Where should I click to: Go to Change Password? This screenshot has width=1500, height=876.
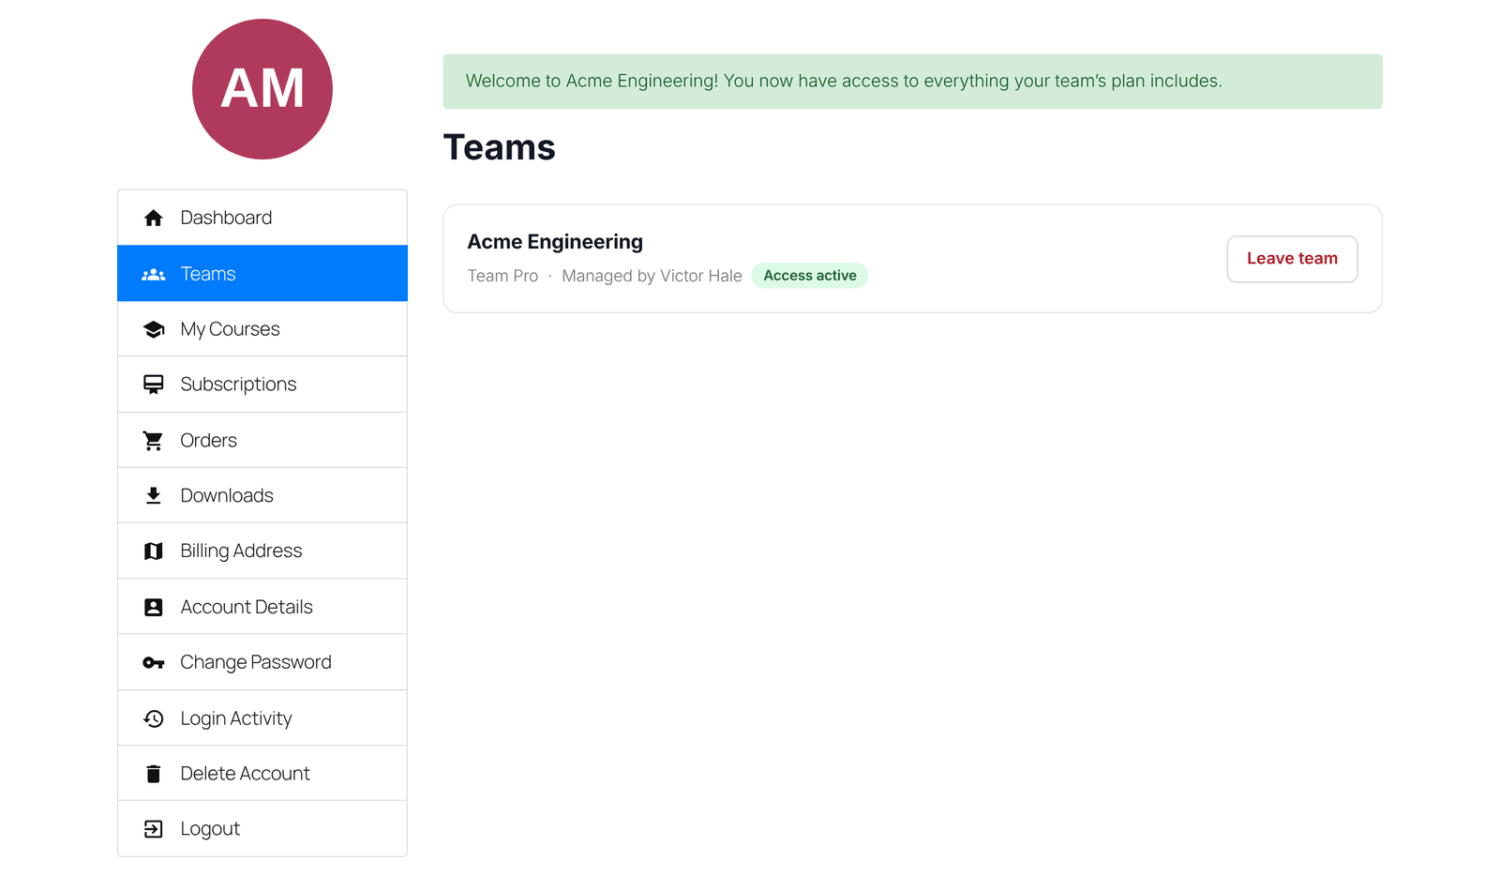click(262, 662)
